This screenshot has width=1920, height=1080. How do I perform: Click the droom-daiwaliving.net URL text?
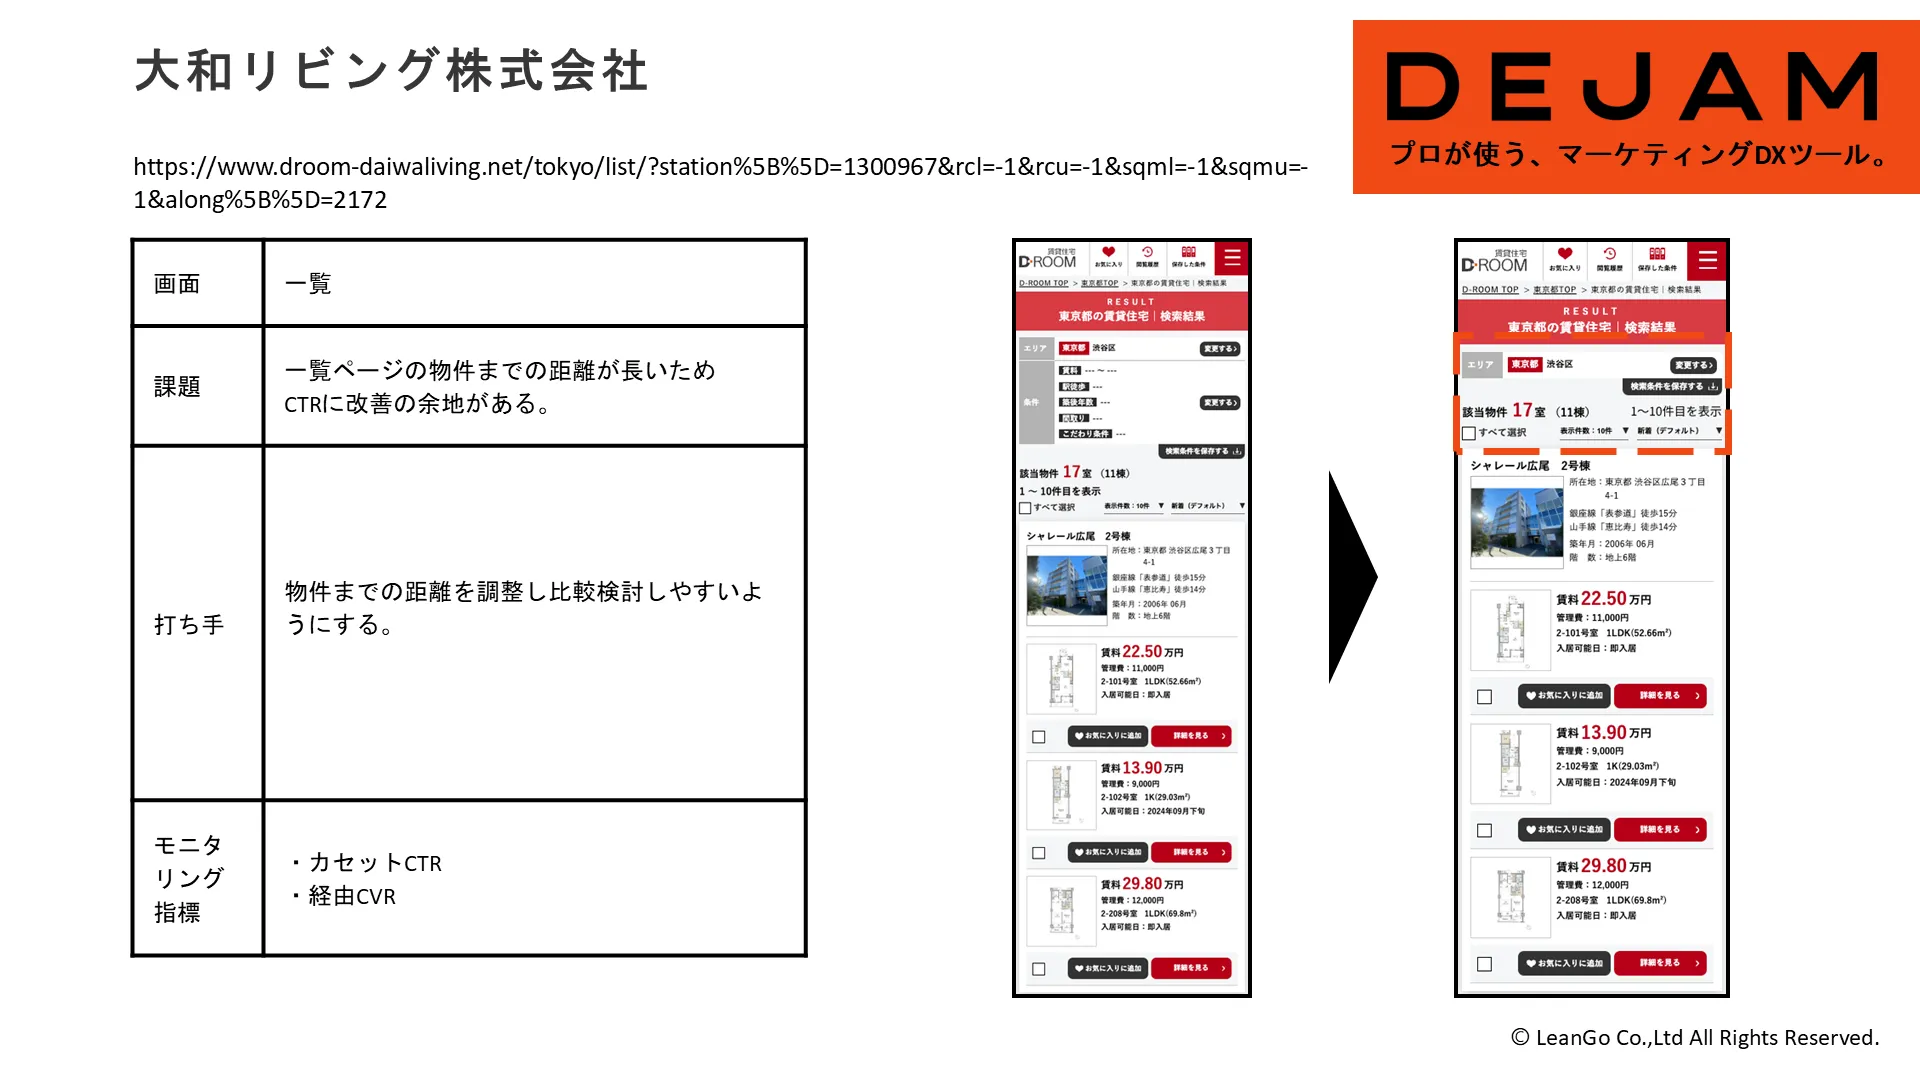[720, 183]
